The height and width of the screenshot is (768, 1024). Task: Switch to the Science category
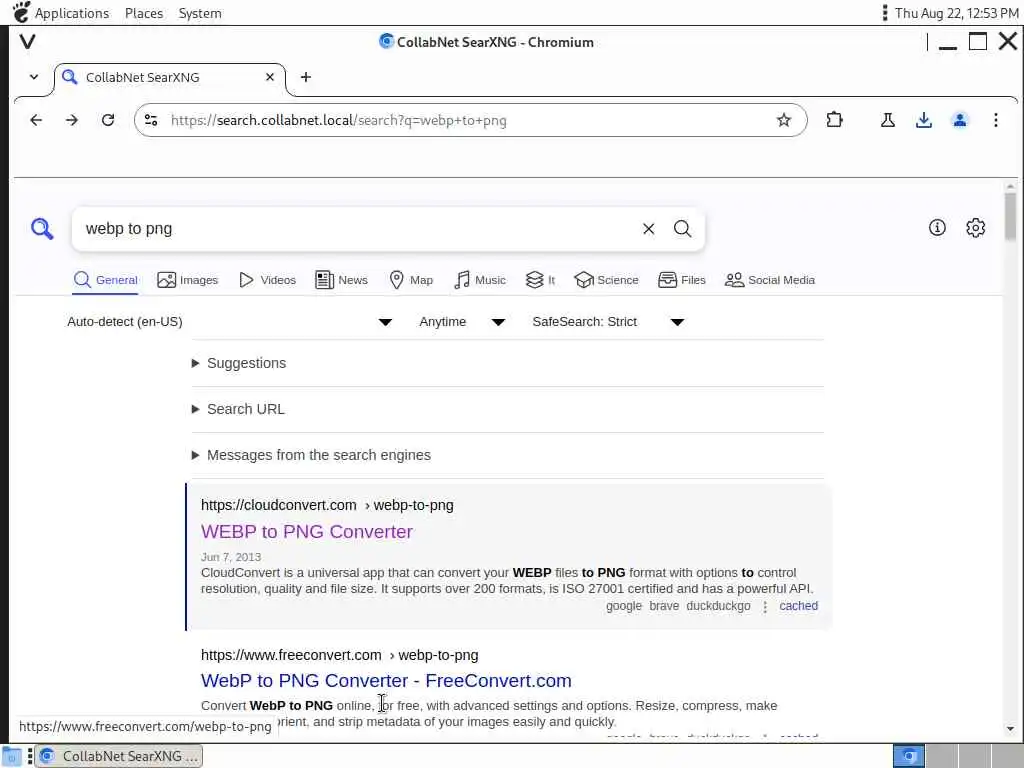tap(606, 280)
